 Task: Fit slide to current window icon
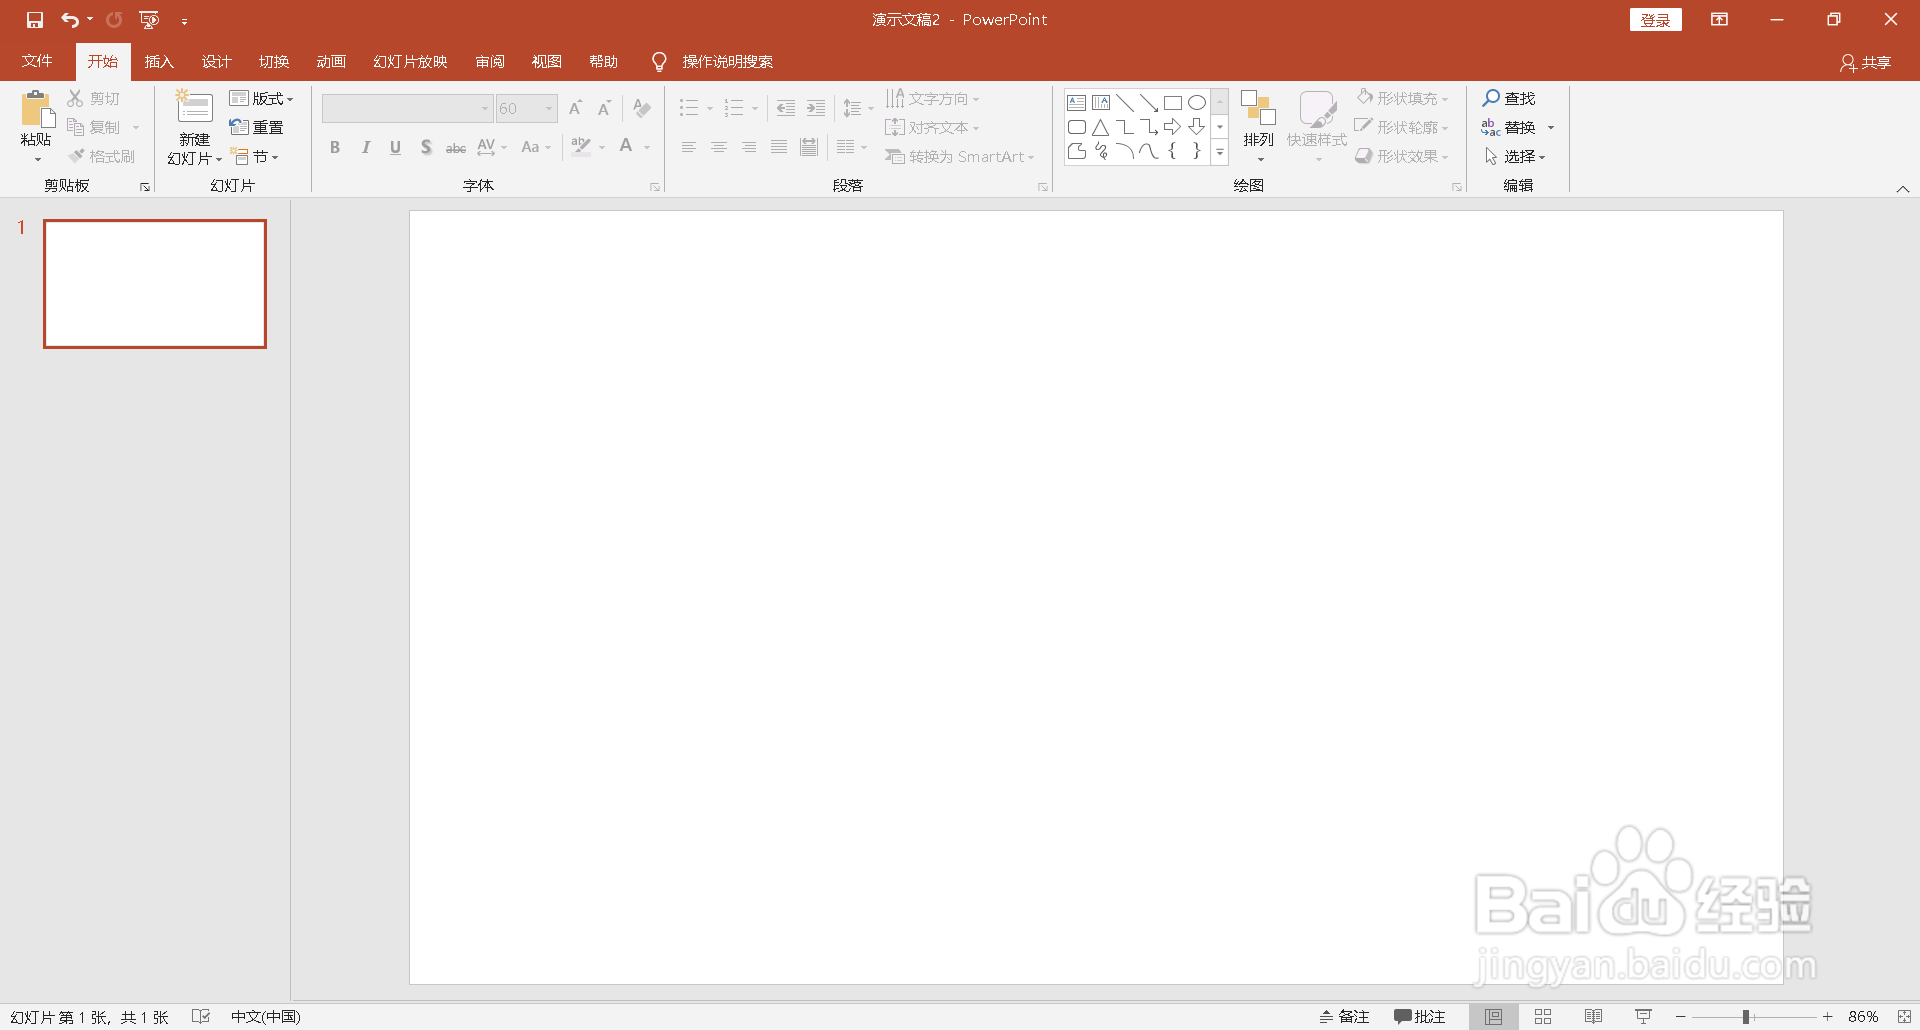(x=1904, y=1016)
